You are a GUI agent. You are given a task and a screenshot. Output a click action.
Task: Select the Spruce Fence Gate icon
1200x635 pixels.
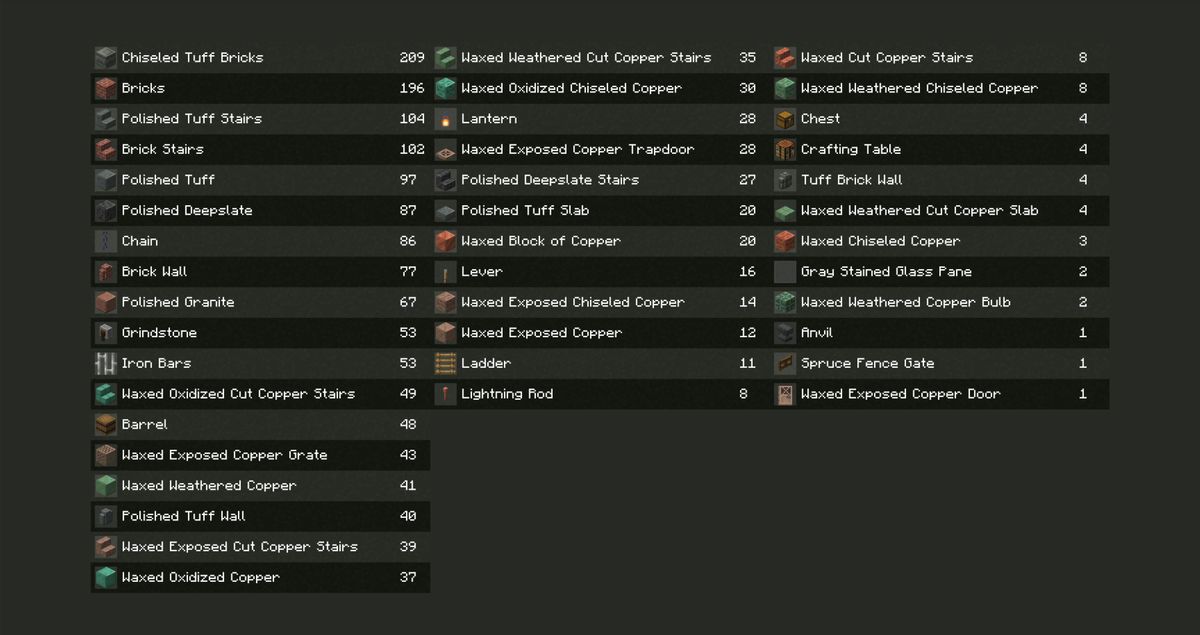pos(785,364)
